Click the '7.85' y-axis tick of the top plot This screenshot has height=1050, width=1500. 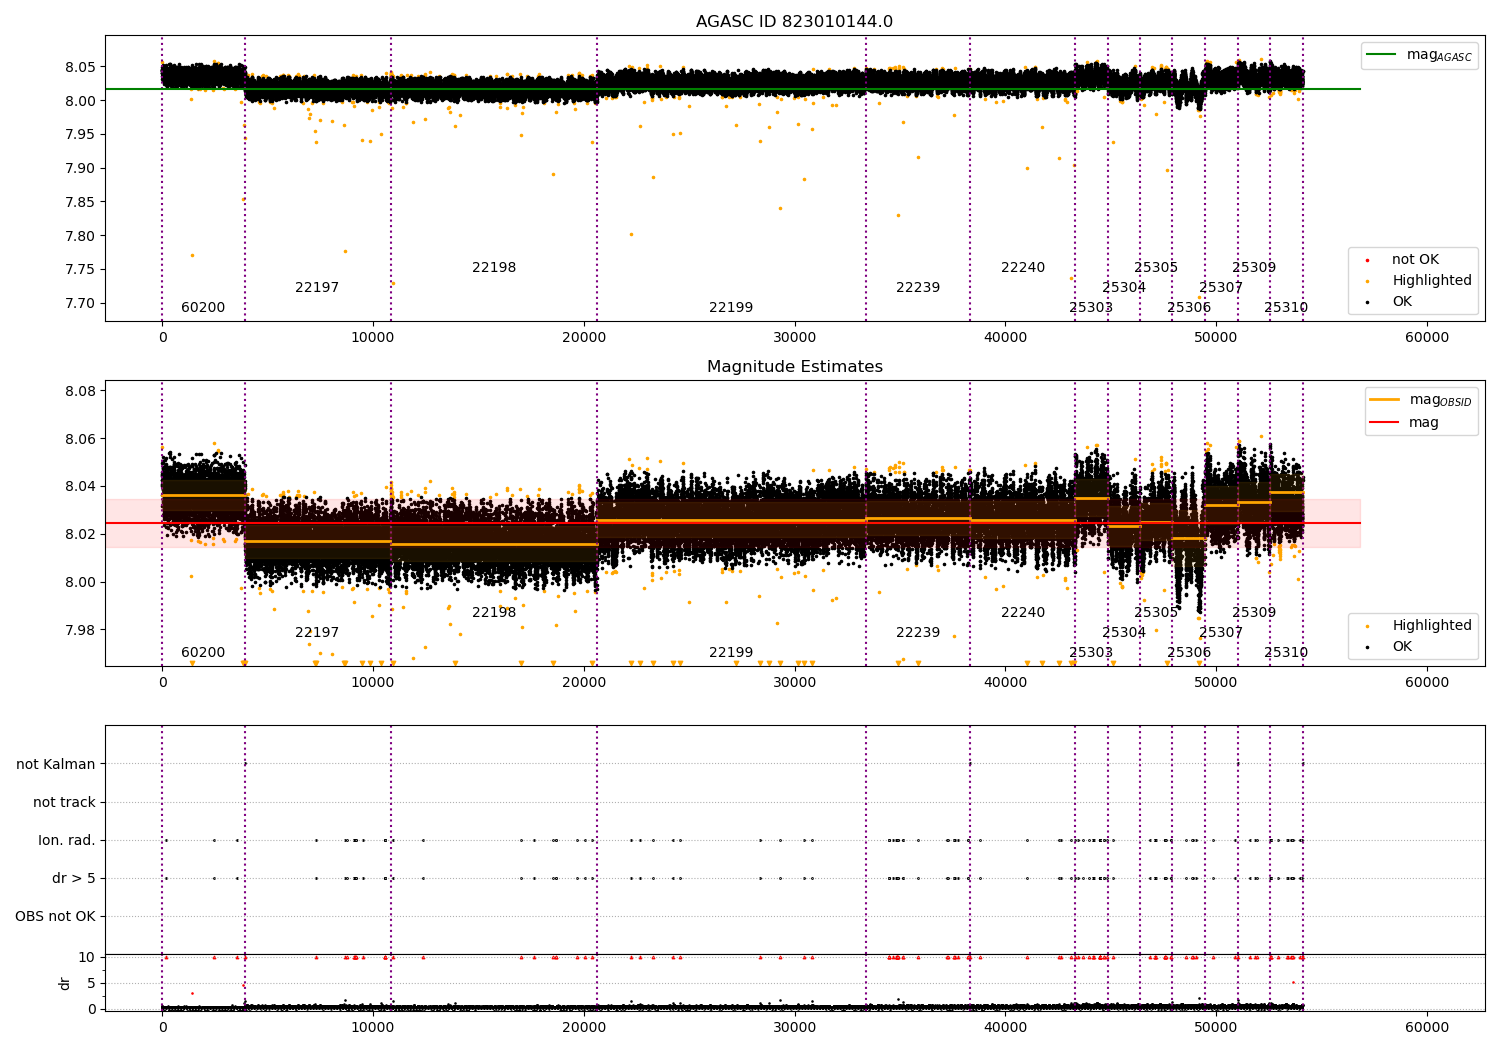coord(80,202)
